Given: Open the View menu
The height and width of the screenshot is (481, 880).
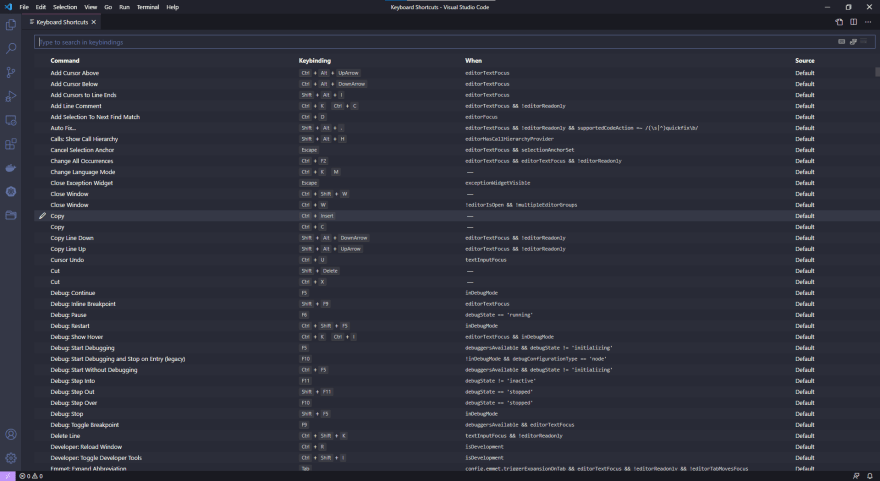Looking at the screenshot, I should (90, 7).
